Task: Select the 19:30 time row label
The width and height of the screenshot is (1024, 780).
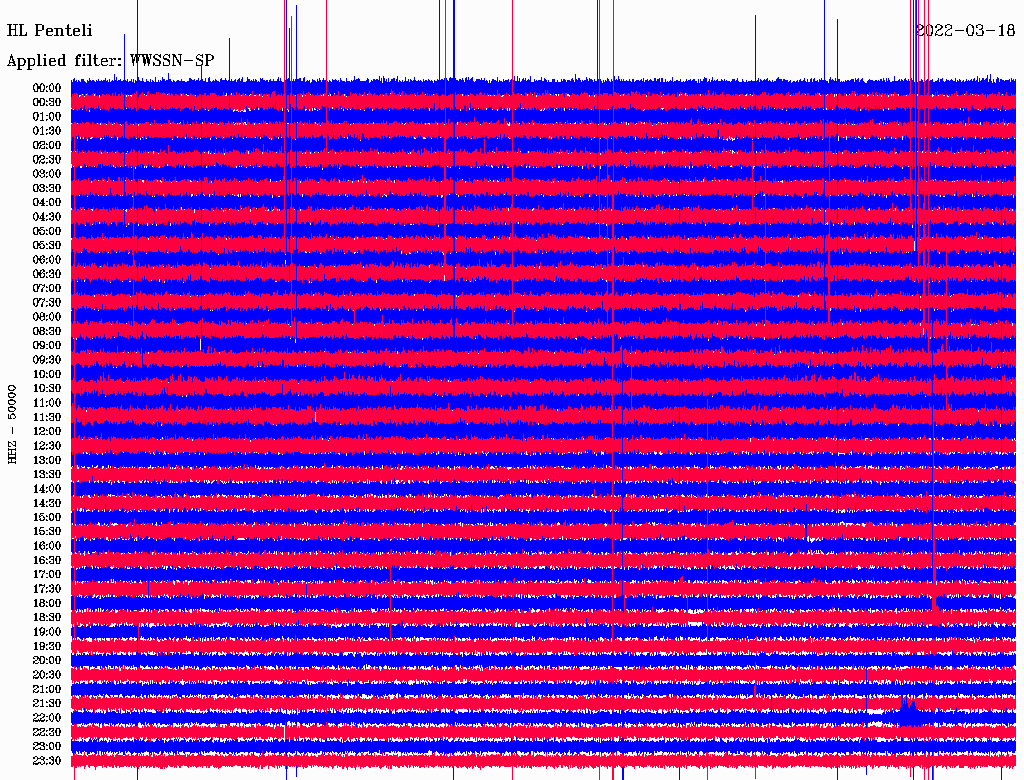Action: [x=47, y=647]
